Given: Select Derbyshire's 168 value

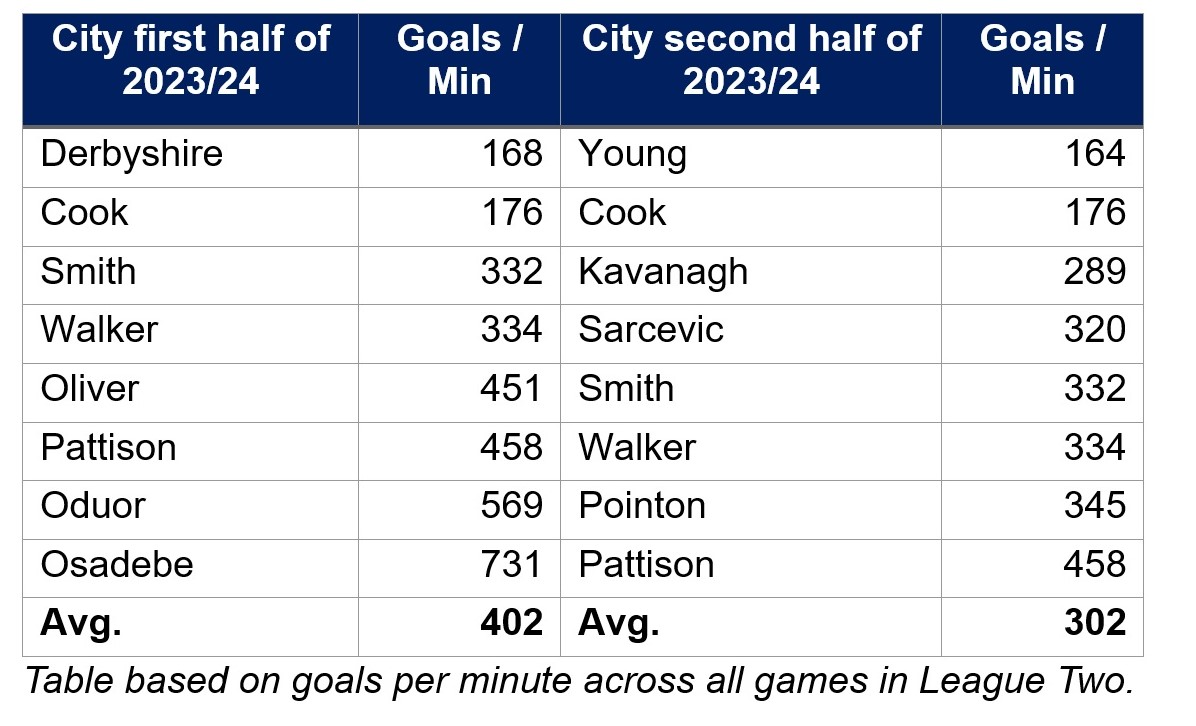Looking at the screenshot, I should coord(511,154).
